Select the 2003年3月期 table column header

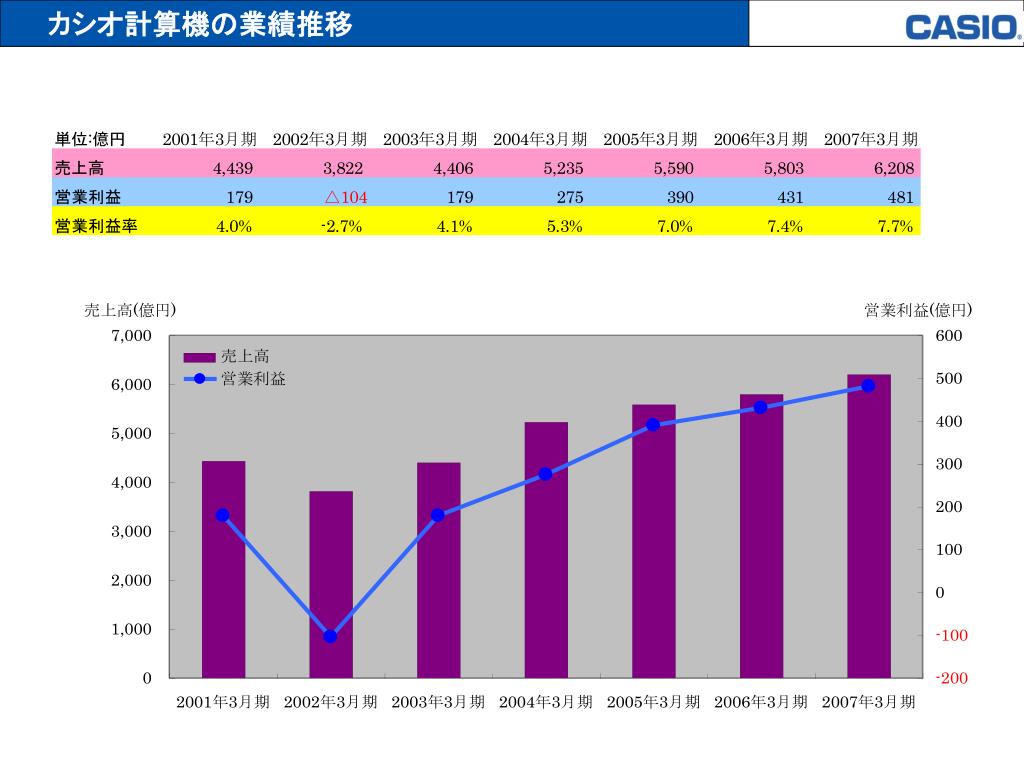pos(430,139)
